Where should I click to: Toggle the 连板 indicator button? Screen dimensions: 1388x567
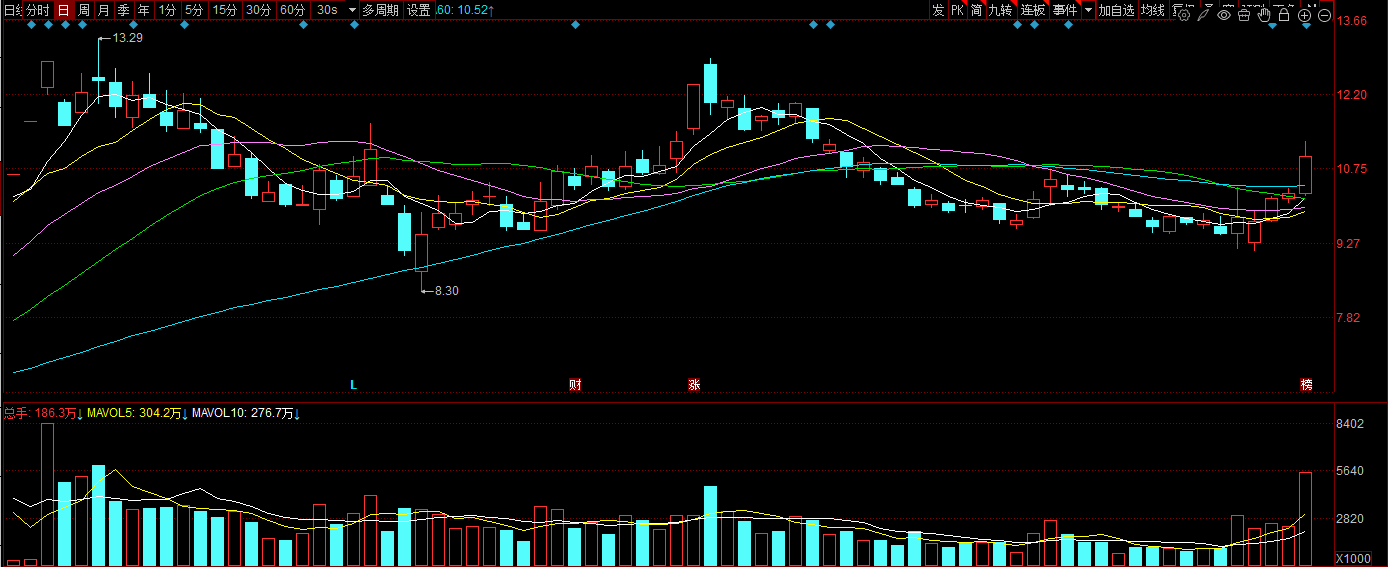tap(1033, 10)
